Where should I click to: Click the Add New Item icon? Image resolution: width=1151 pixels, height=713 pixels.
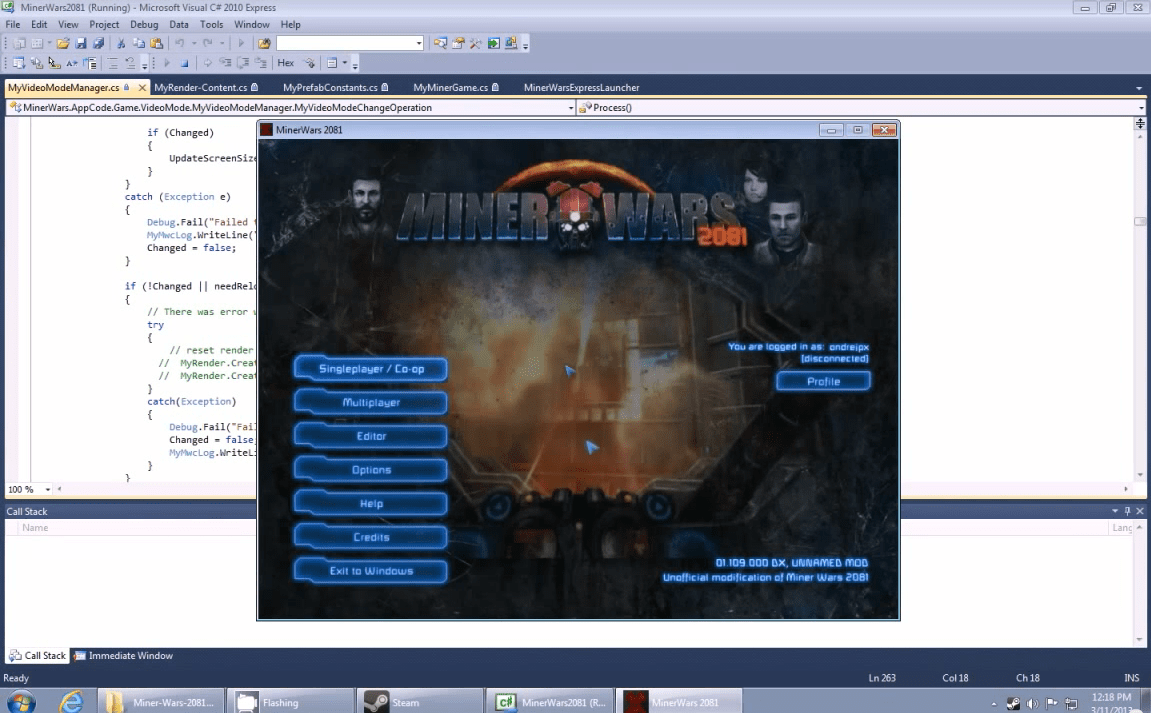pos(37,43)
